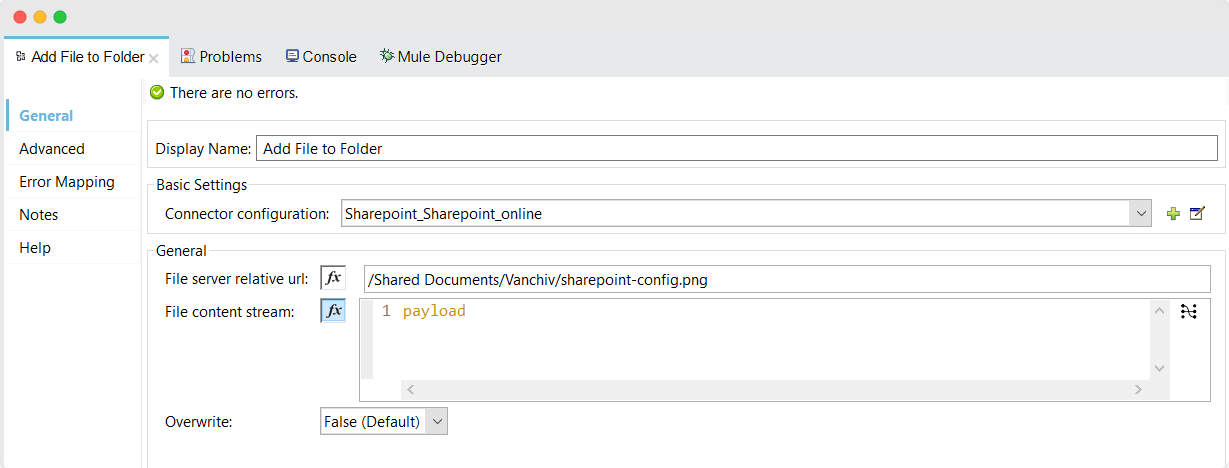The width and height of the screenshot is (1229, 468).
Task: Switch to the Problems tab
Action: (x=221, y=57)
